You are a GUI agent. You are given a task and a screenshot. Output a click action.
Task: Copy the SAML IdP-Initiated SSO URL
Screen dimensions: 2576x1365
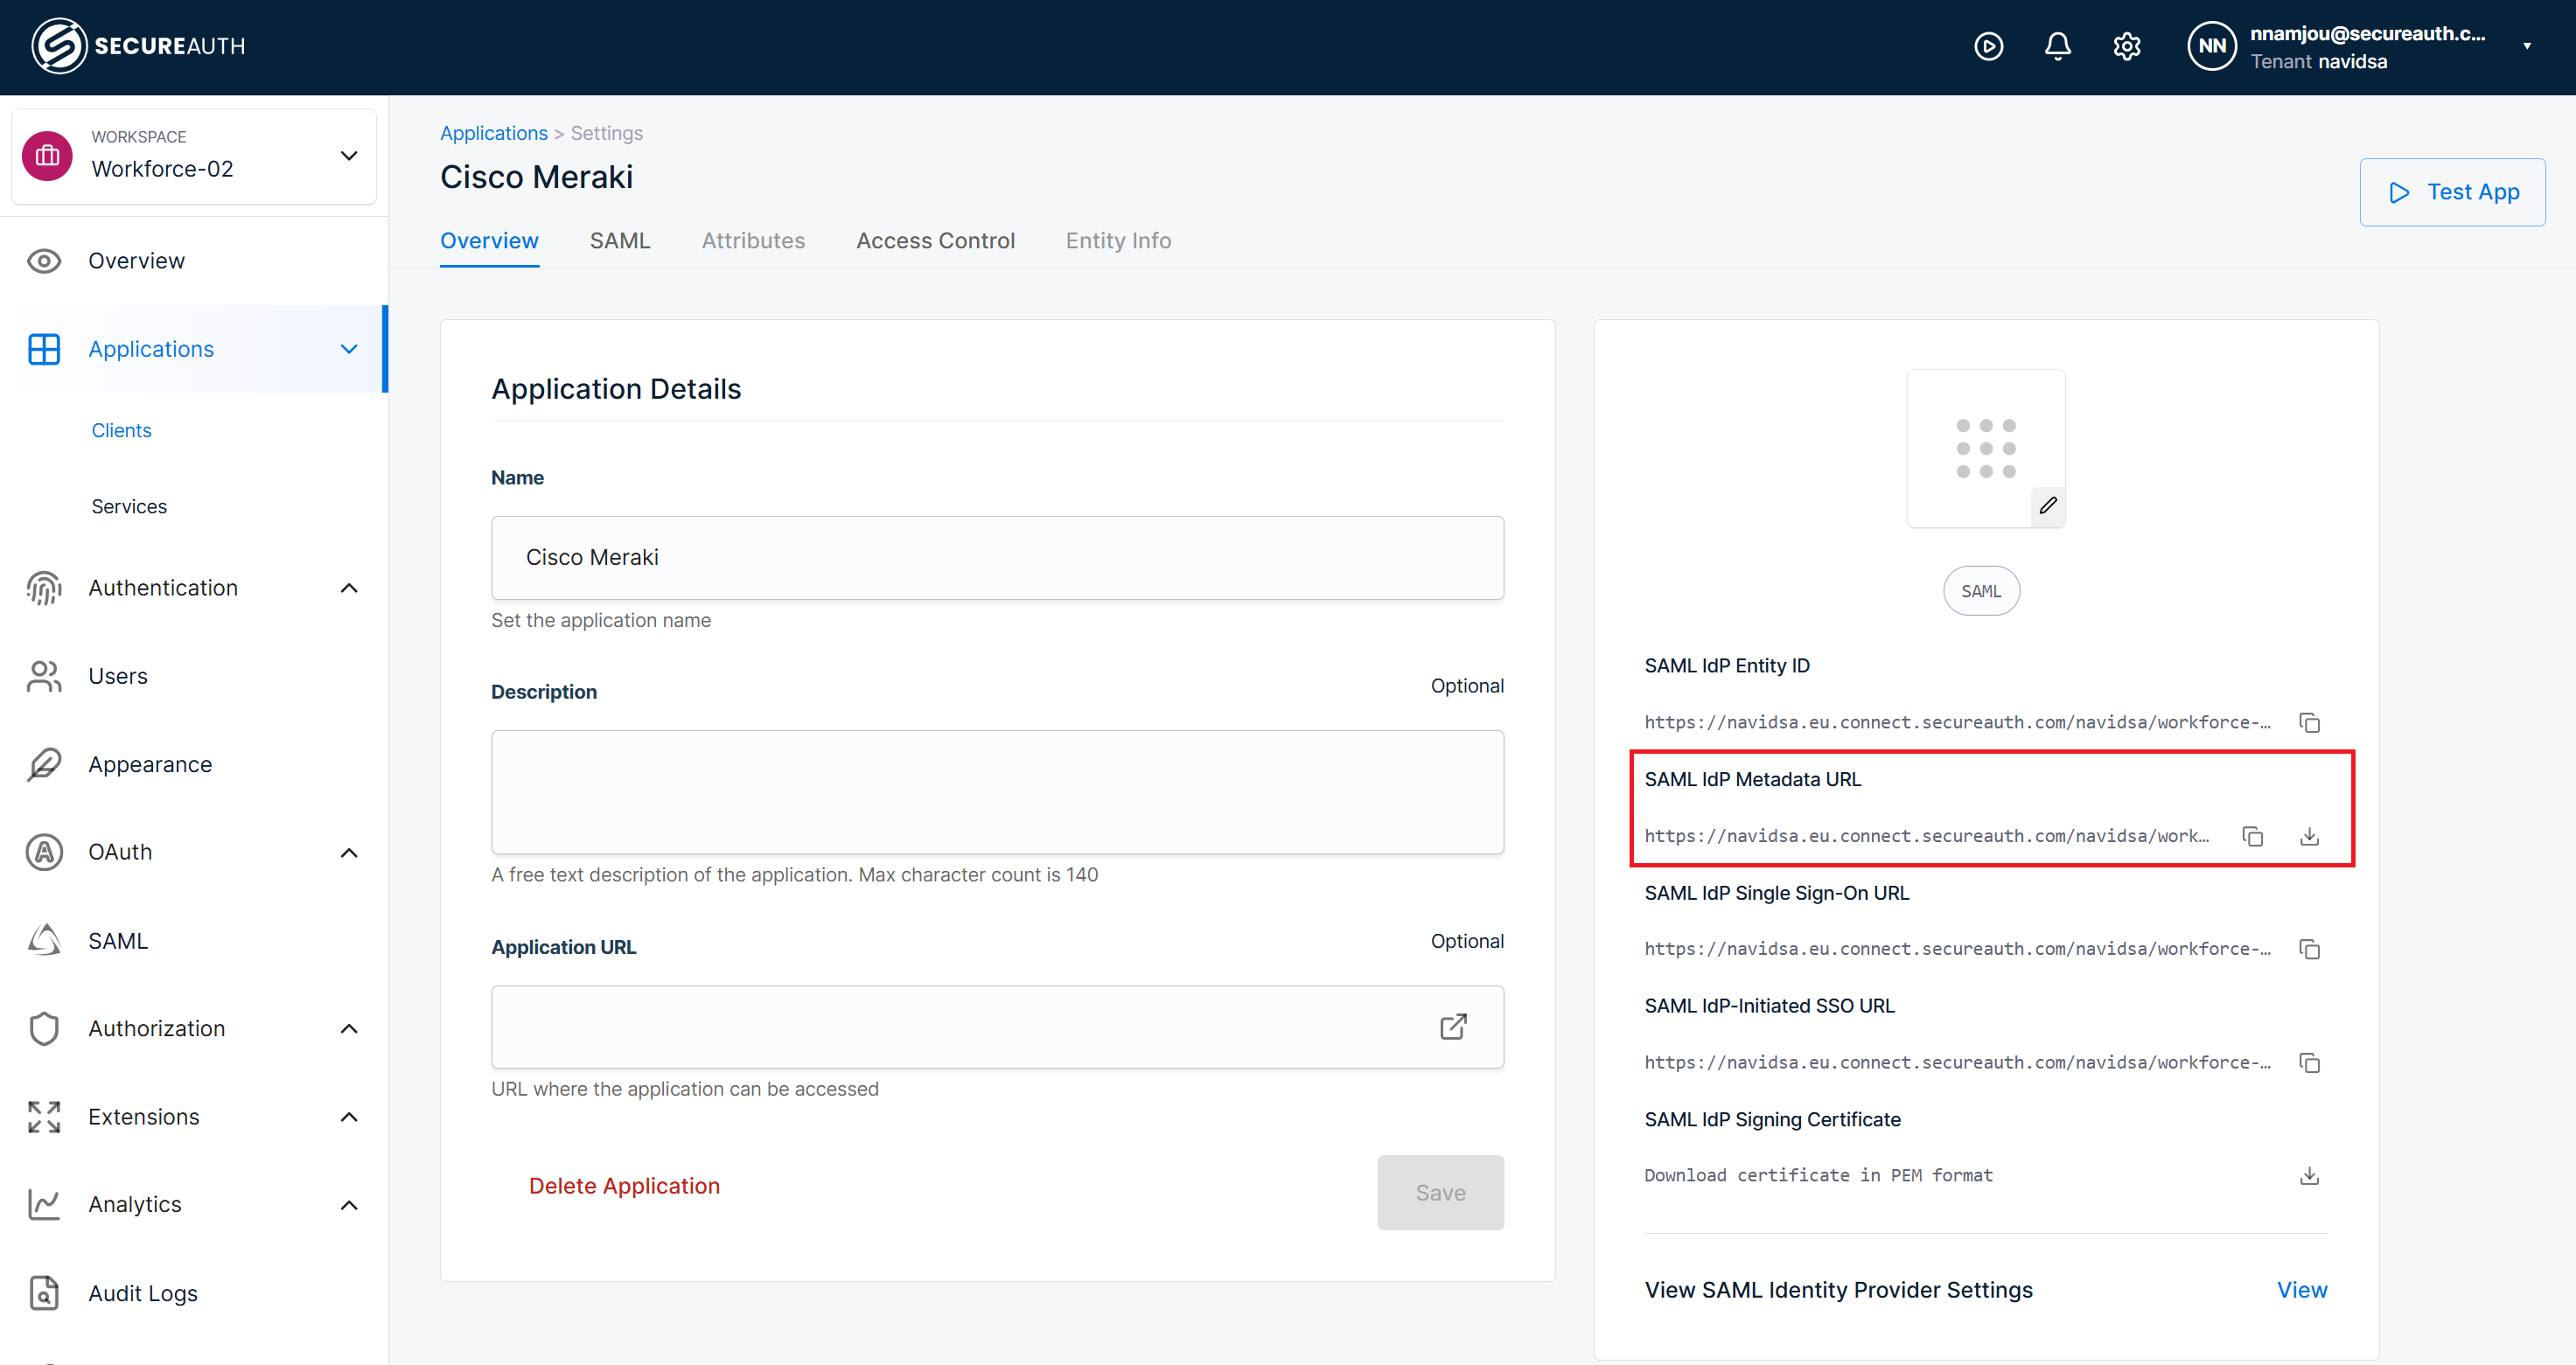tap(2309, 1063)
